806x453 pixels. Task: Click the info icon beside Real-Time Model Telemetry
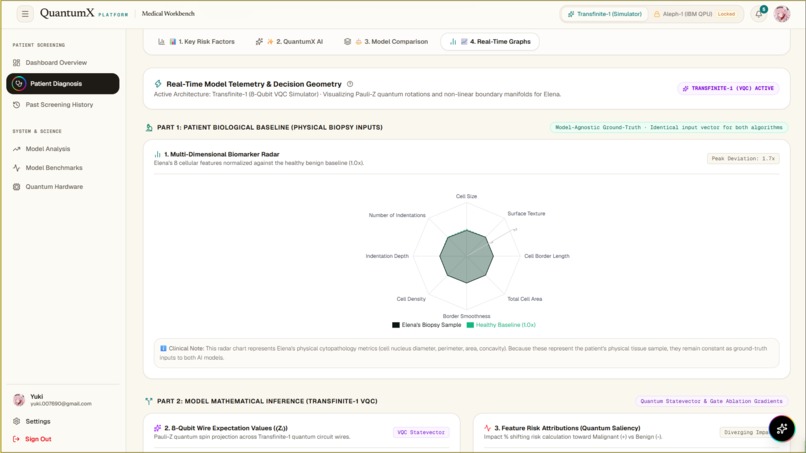[x=350, y=84]
